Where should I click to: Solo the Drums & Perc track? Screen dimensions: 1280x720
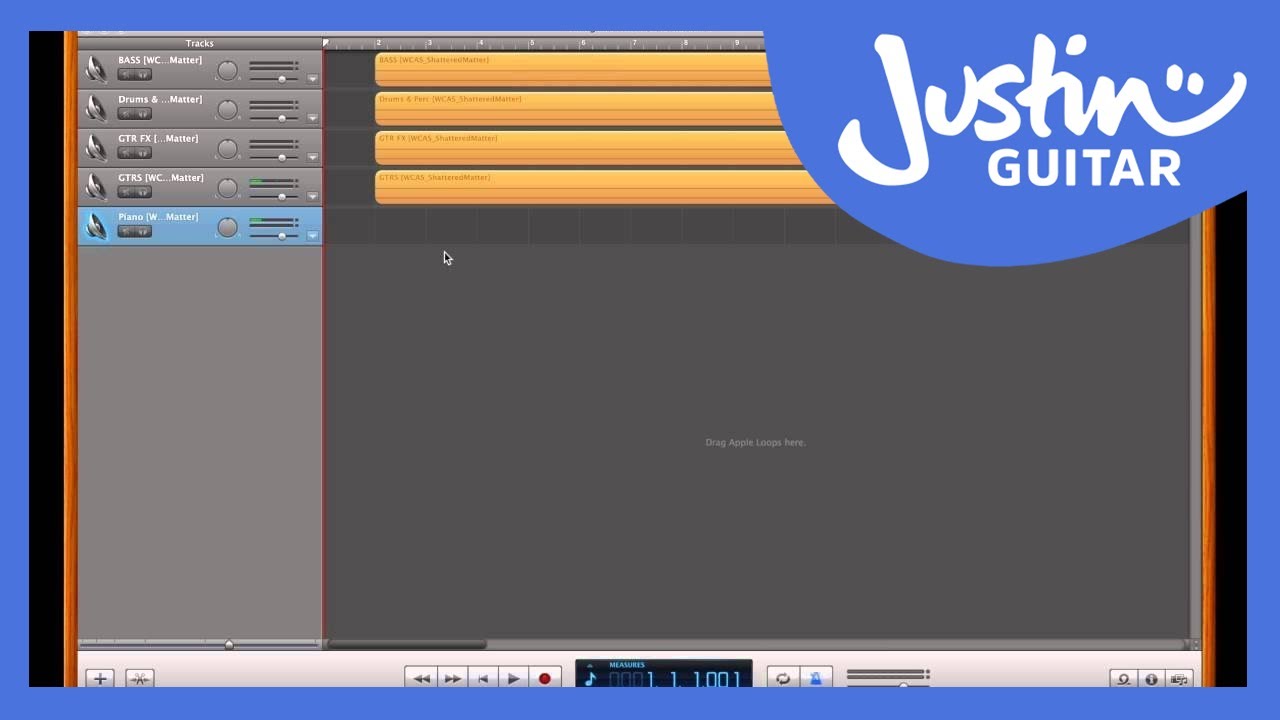tap(144, 114)
